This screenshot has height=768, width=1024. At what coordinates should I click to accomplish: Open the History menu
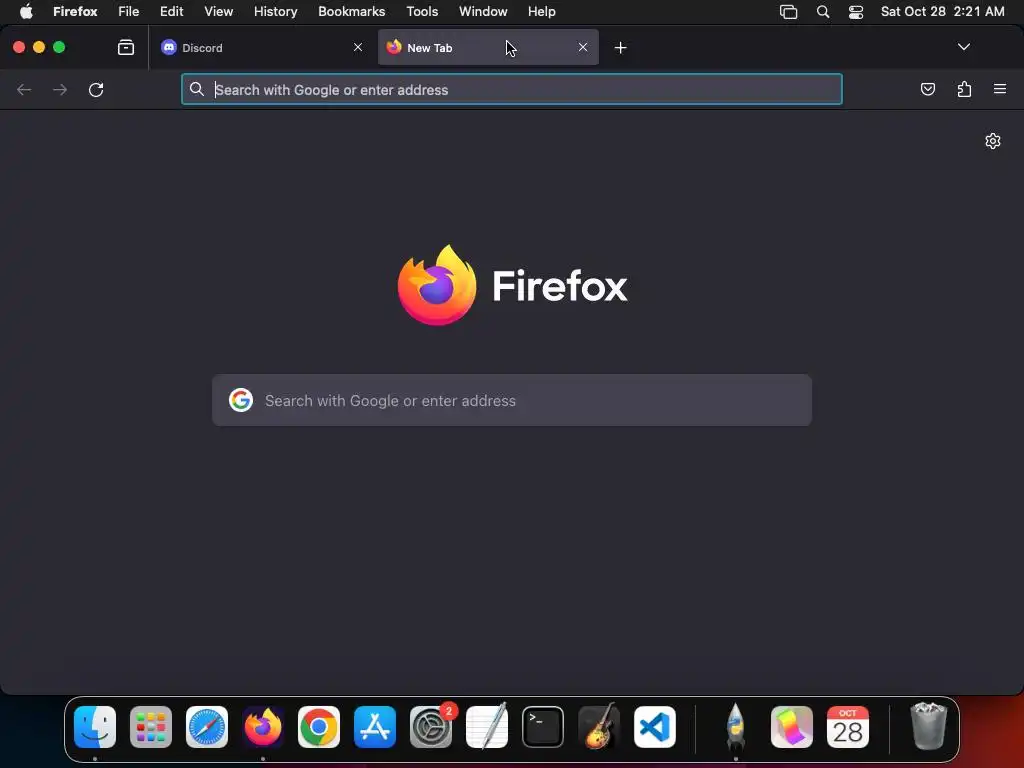click(275, 11)
